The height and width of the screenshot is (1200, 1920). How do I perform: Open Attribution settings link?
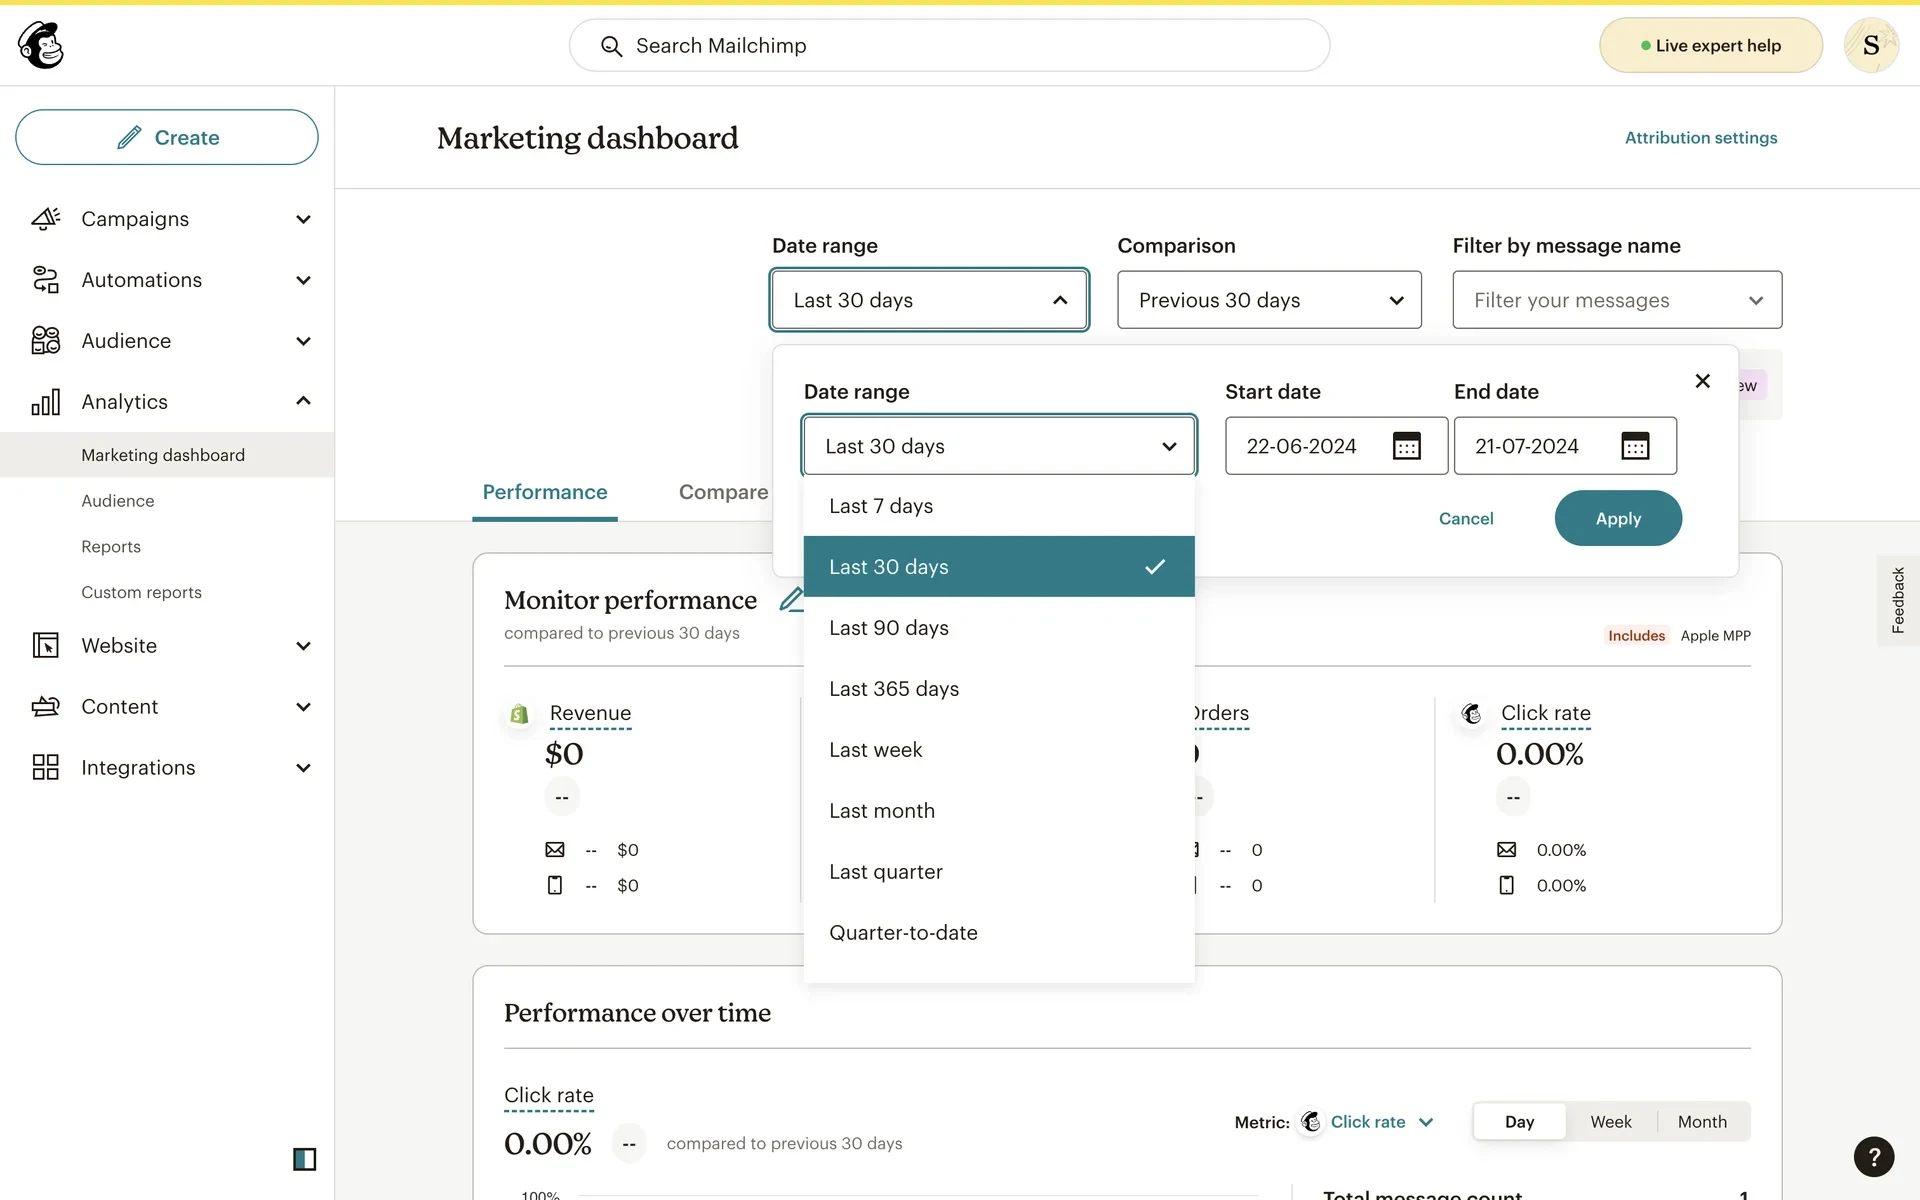1700,138
